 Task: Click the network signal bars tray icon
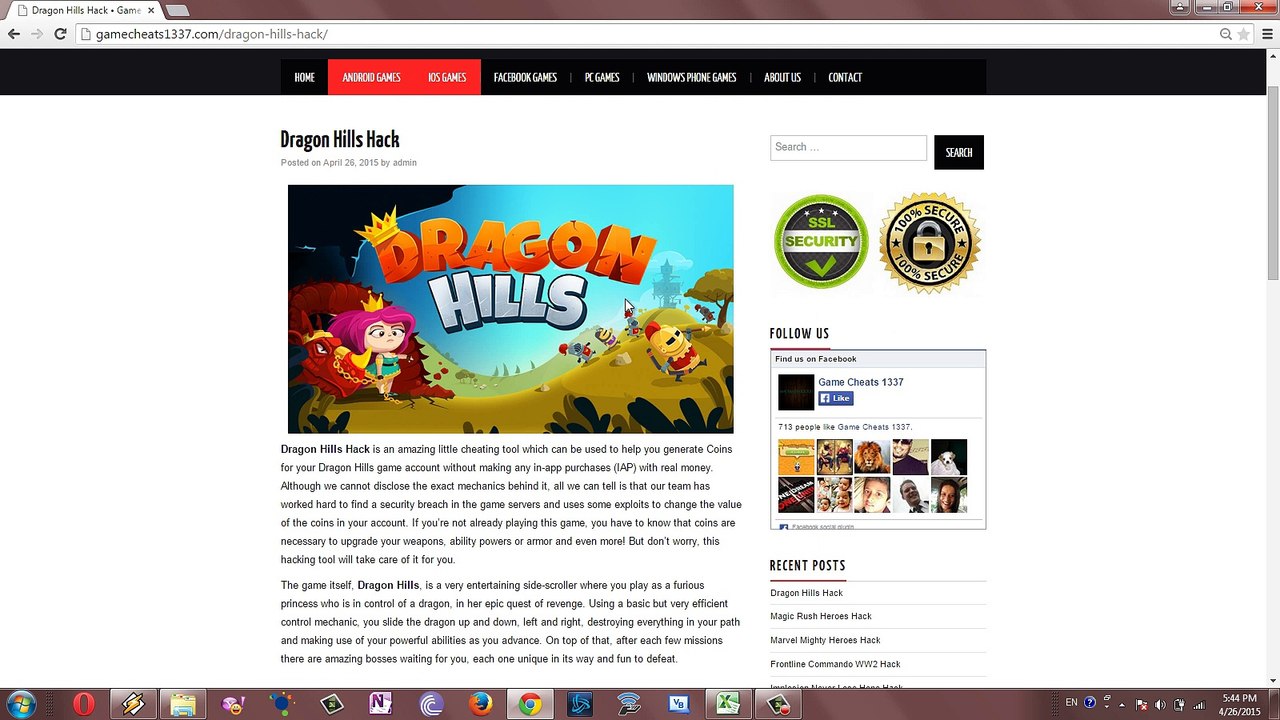click(1198, 704)
